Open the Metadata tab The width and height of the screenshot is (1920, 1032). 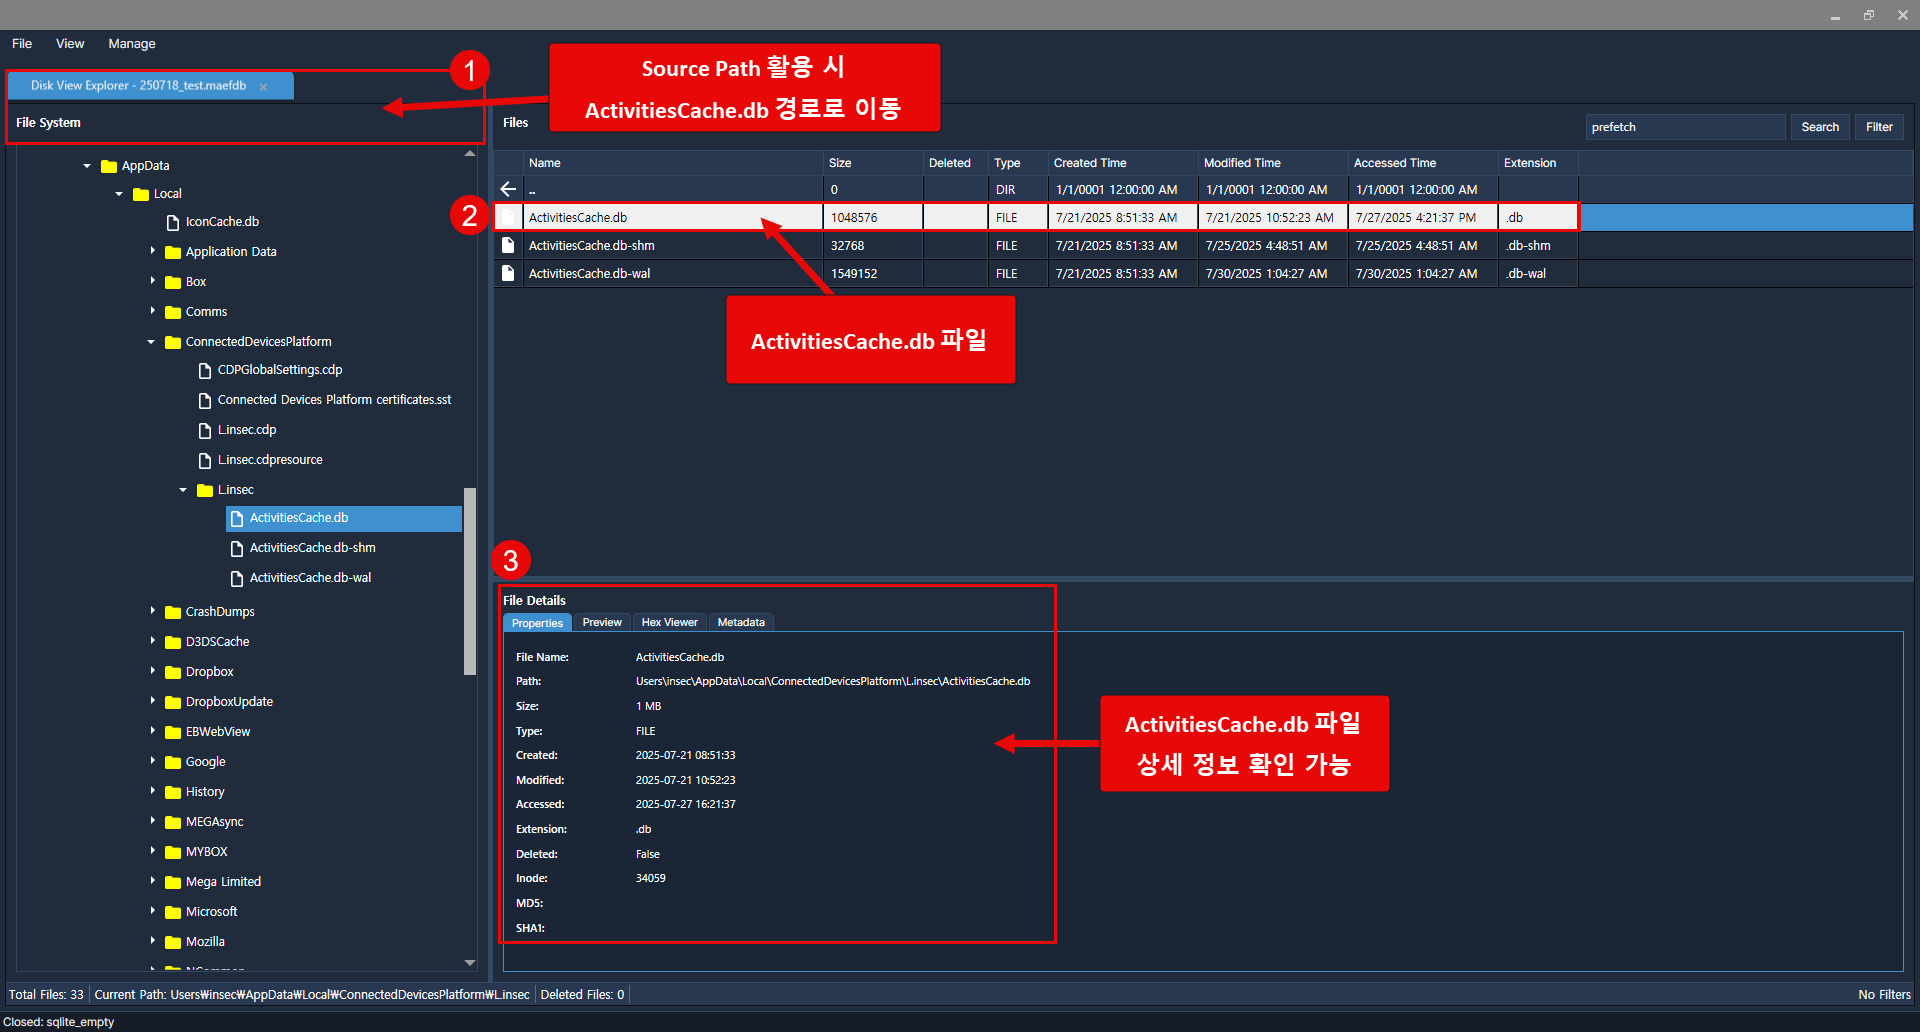pyautogui.click(x=740, y=623)
